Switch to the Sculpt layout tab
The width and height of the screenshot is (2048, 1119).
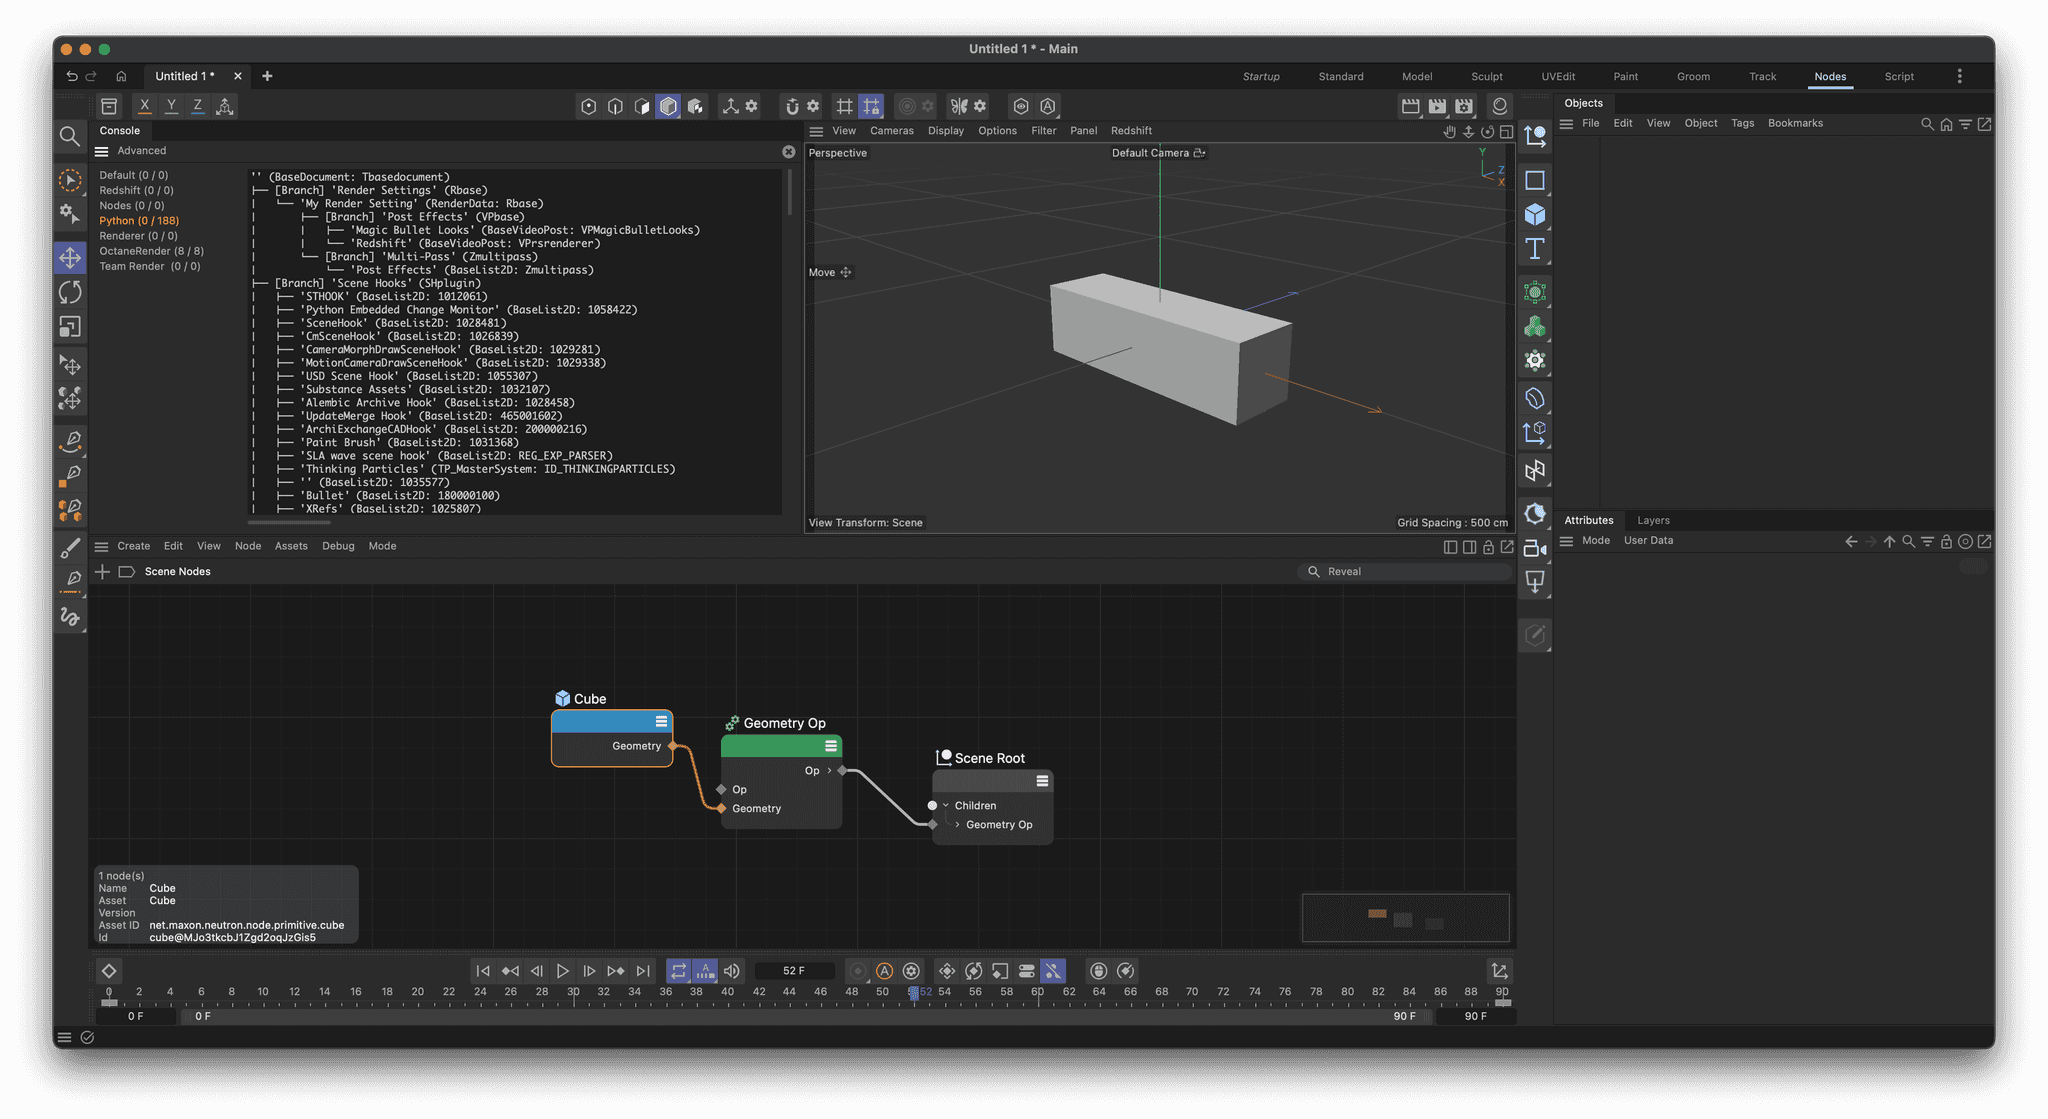point(1486,77)
